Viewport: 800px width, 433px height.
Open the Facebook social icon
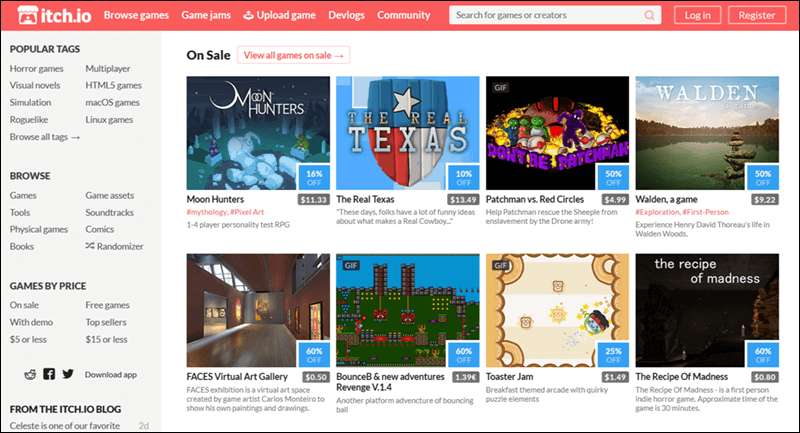(x=49, y=374)
